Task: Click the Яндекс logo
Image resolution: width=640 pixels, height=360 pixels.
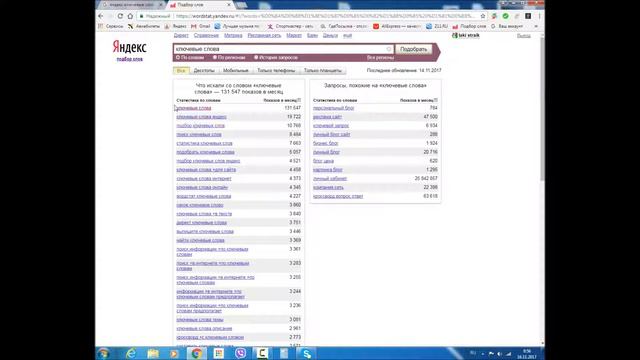Action: pos(129,47)
